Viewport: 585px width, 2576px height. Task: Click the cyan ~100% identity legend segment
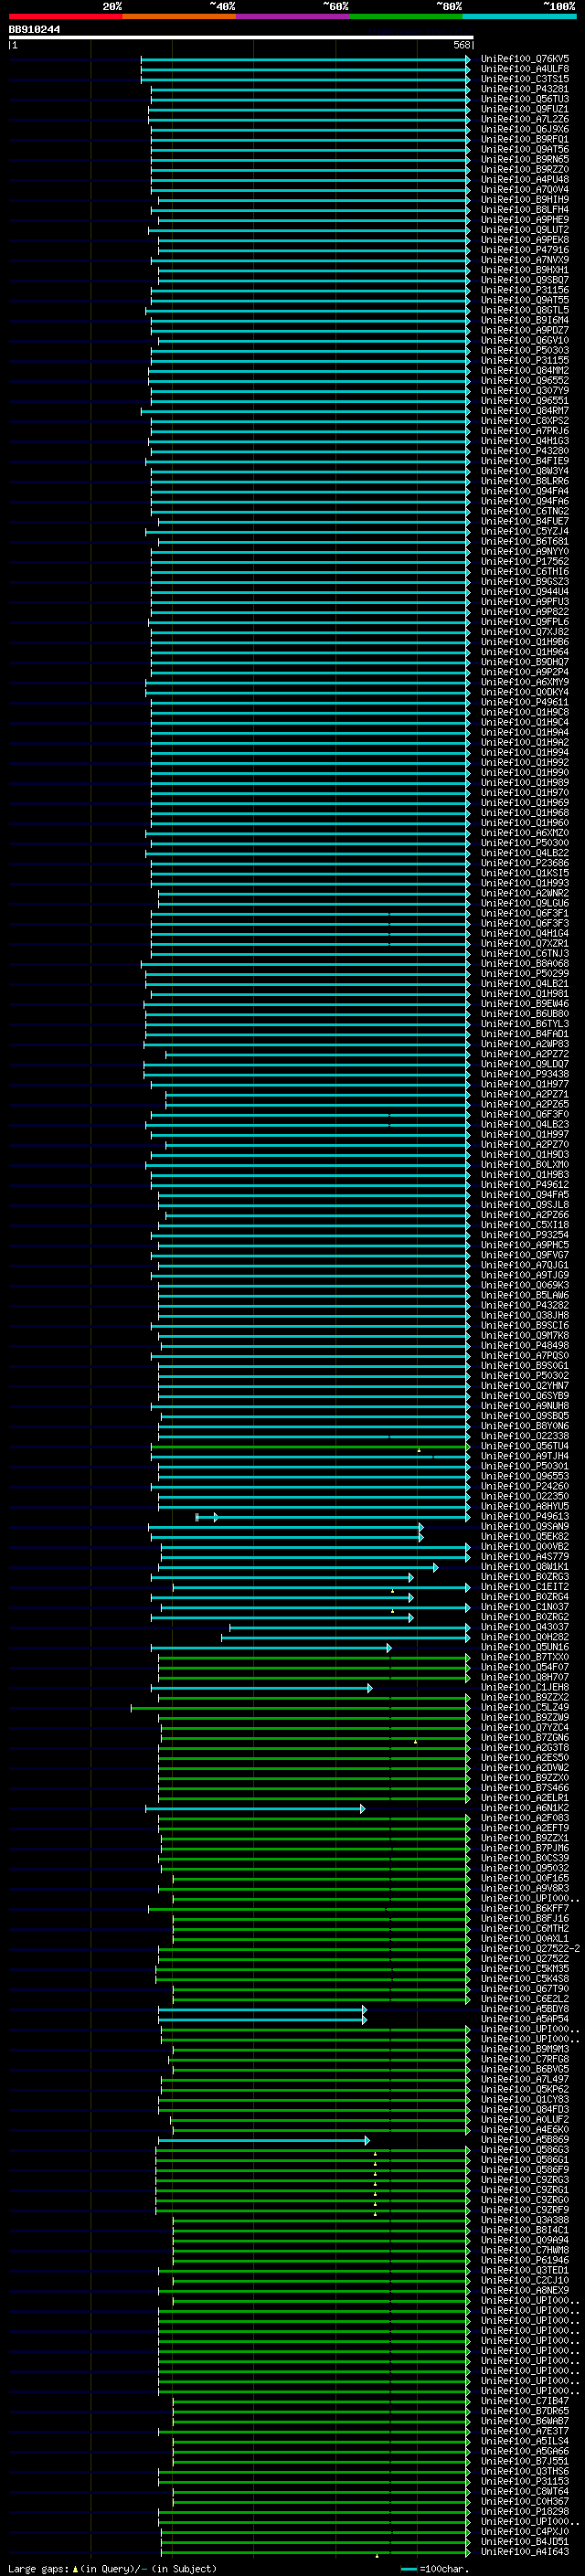(x=520, y=16)
